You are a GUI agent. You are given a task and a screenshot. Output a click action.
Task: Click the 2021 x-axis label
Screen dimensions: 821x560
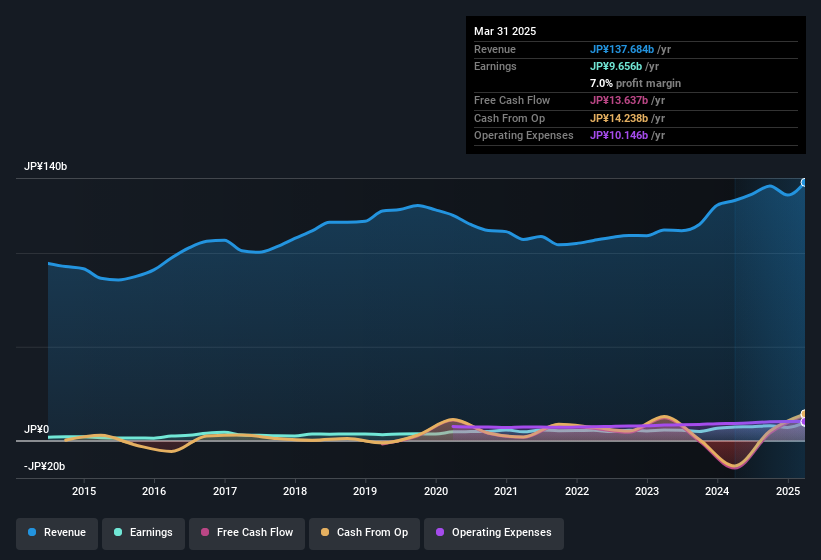506,491
